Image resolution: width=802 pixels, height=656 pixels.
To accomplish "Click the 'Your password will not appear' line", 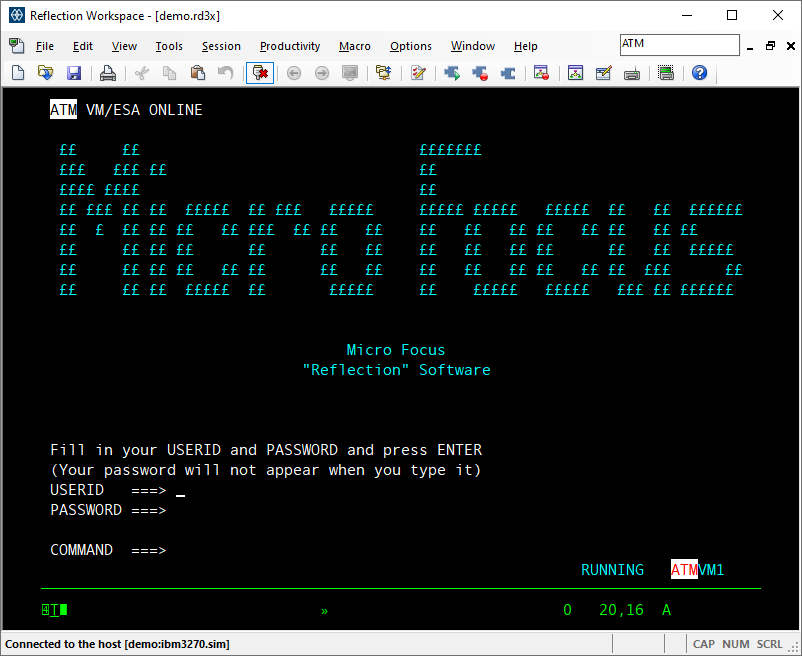I will click(266, 470).
